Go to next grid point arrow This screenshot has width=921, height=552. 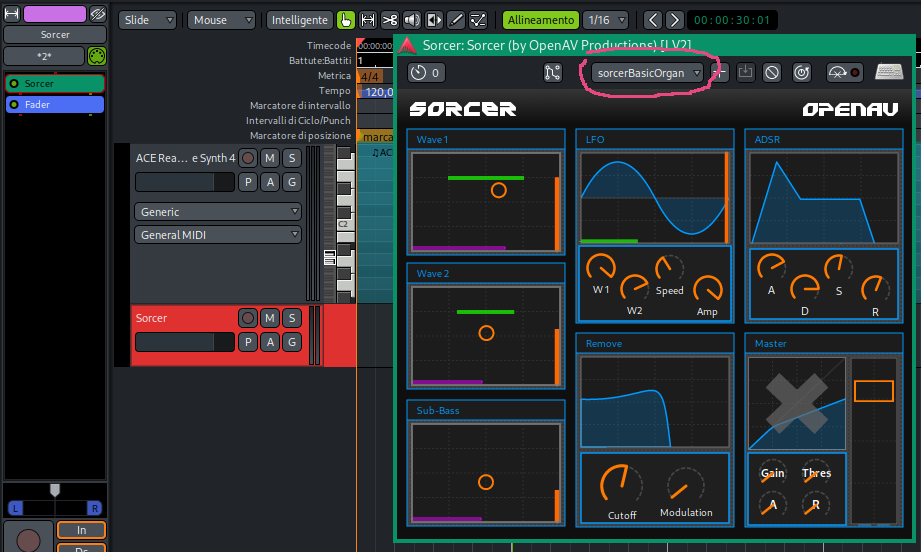pos(674,20)
